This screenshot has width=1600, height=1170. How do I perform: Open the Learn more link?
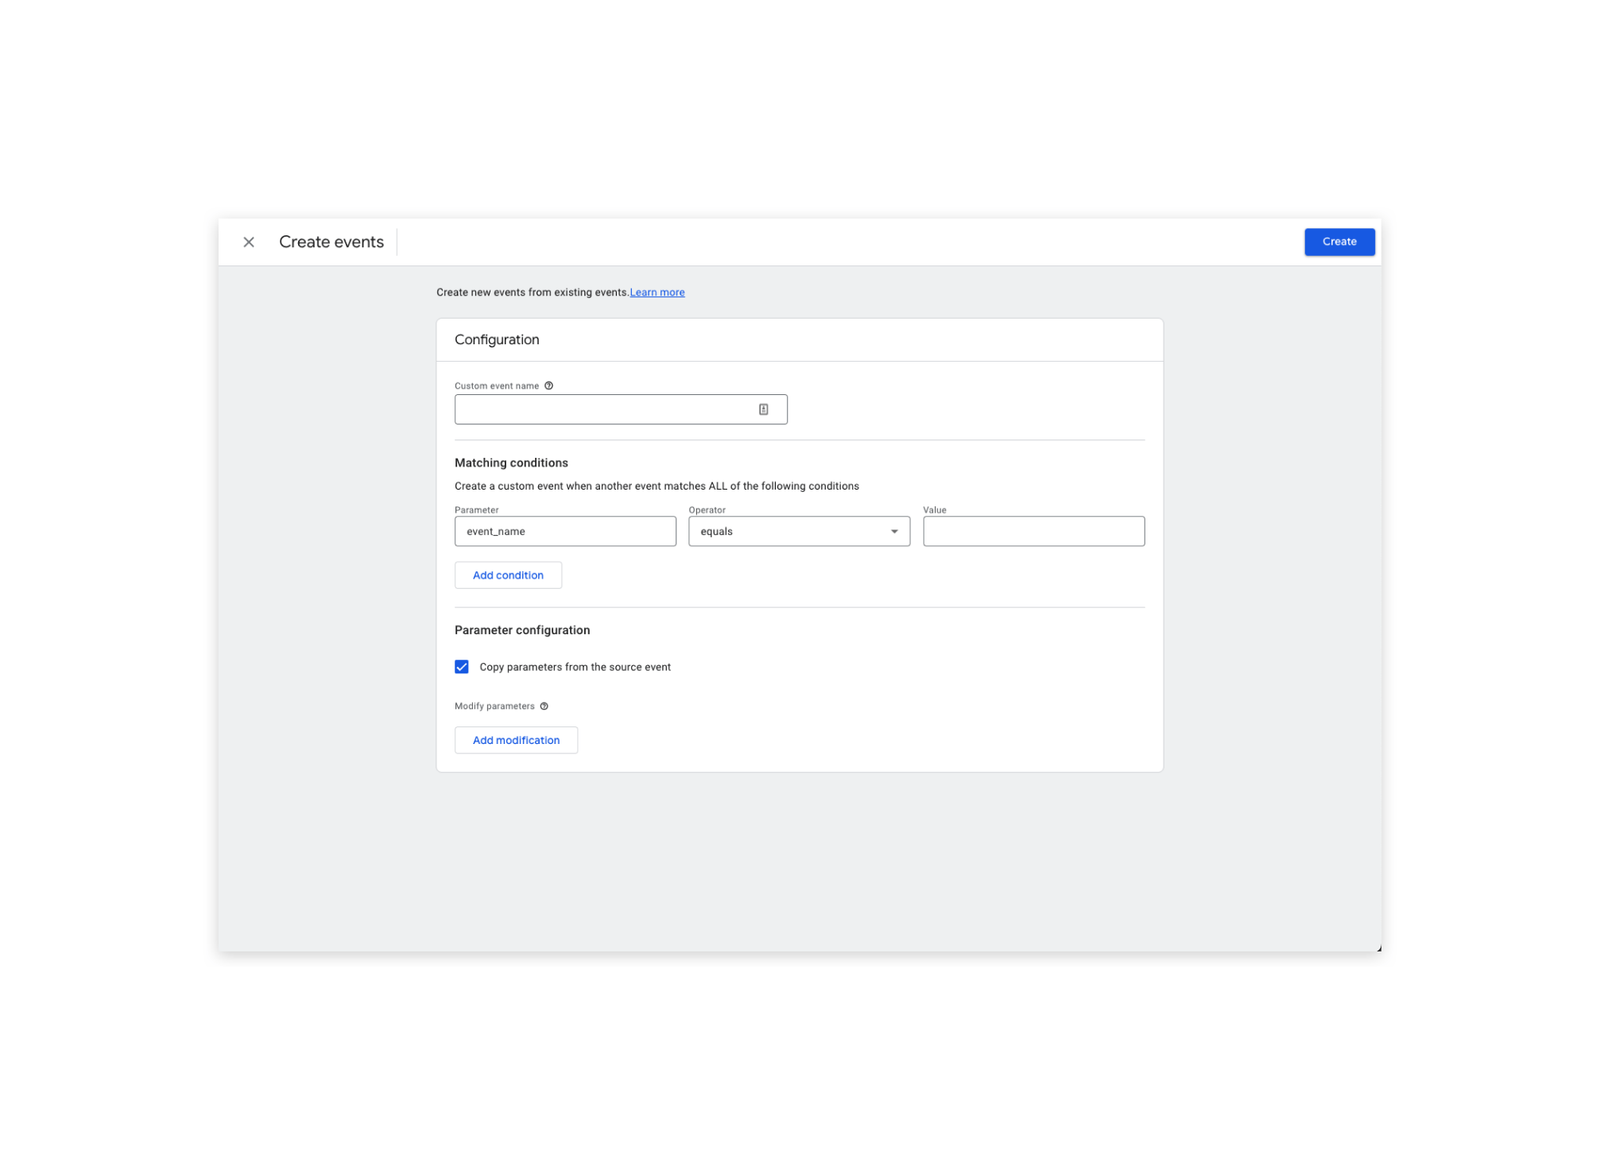[657, 292]
